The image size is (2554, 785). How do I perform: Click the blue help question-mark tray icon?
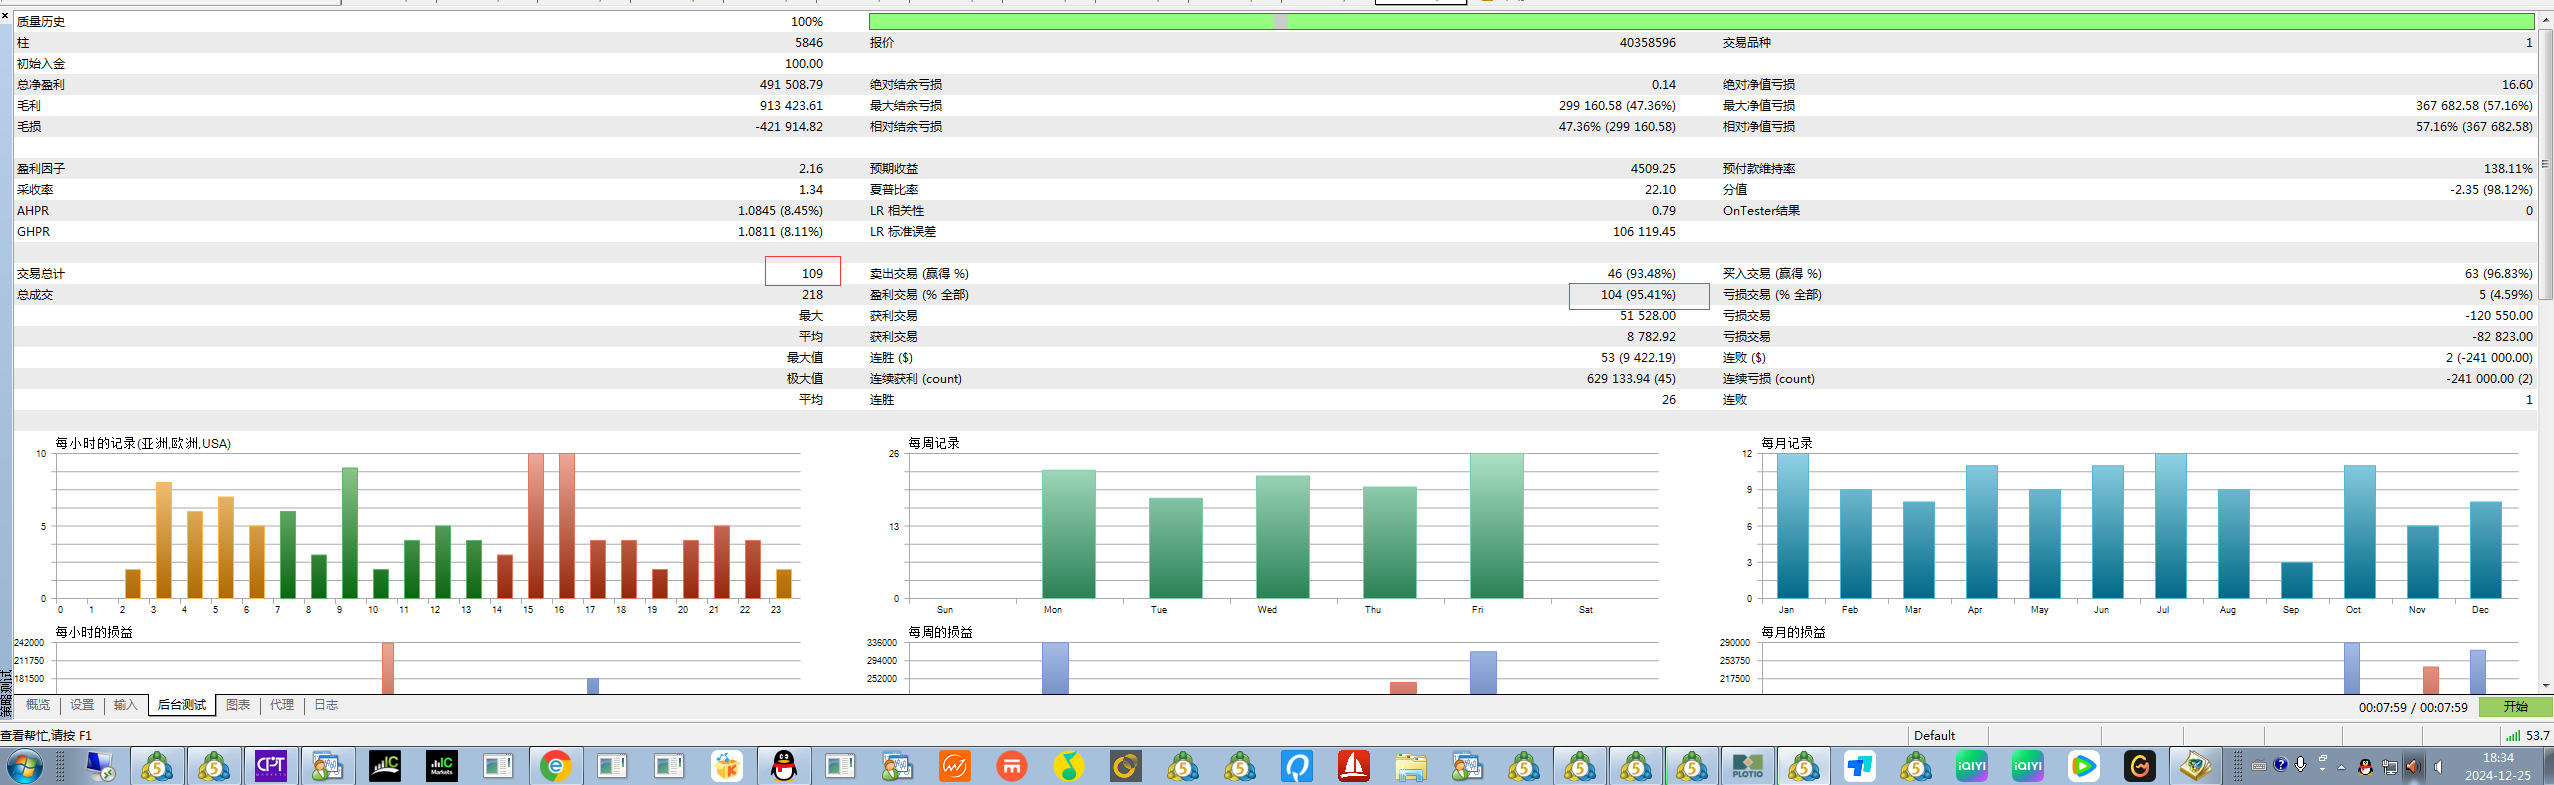point(2280,766)
